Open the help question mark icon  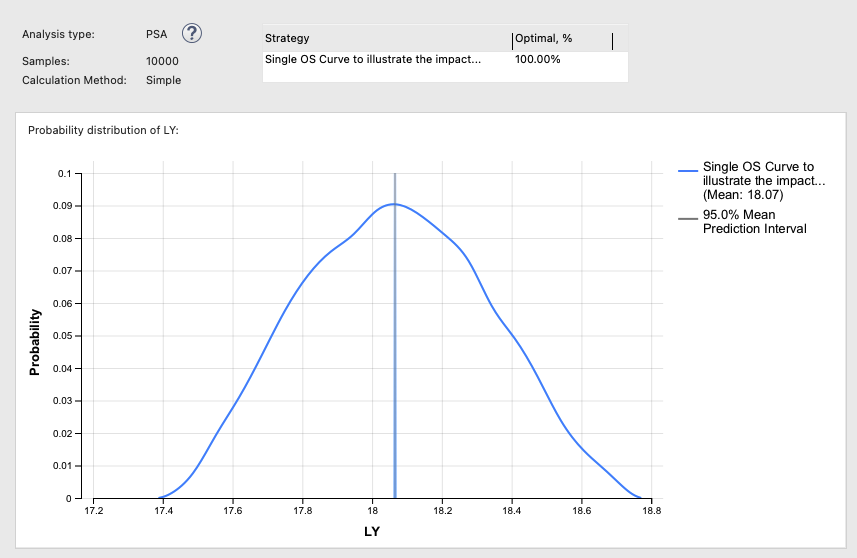pos(192,33)
